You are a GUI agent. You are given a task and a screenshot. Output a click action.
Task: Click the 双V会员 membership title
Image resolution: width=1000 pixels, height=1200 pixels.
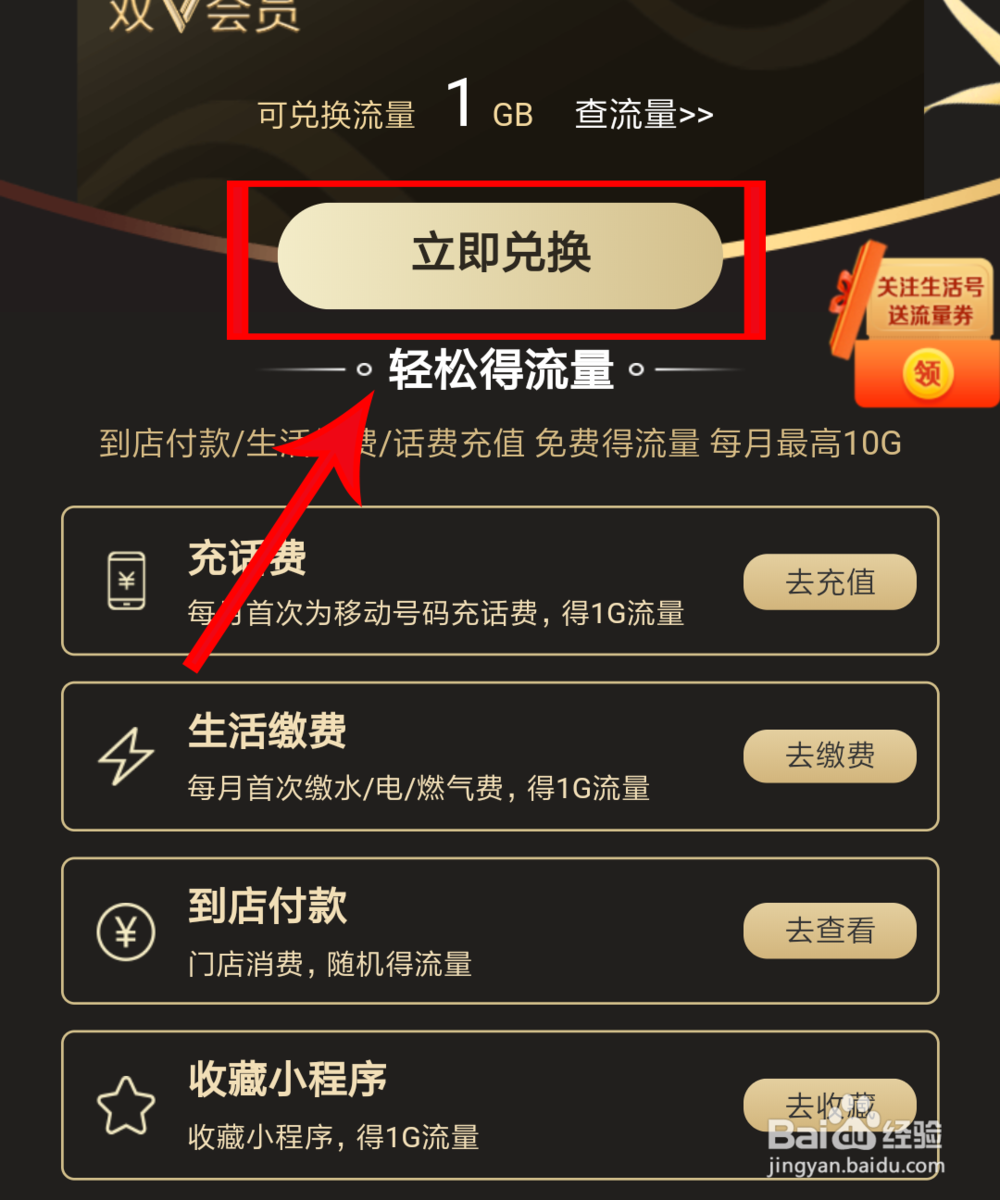205,15
